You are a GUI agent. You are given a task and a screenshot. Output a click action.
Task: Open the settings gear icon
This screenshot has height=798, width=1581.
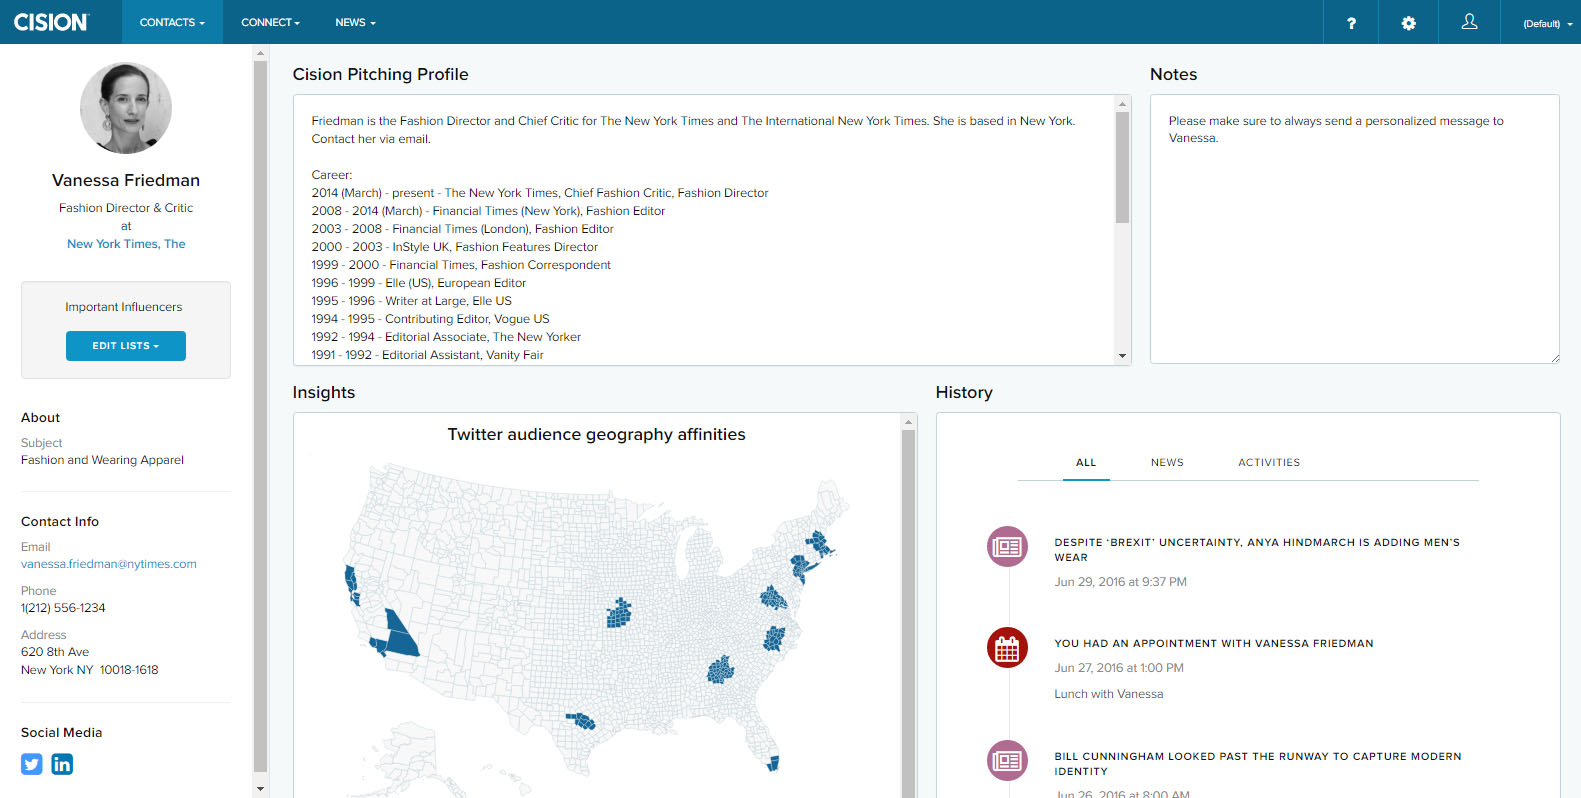pos(1408,23)
